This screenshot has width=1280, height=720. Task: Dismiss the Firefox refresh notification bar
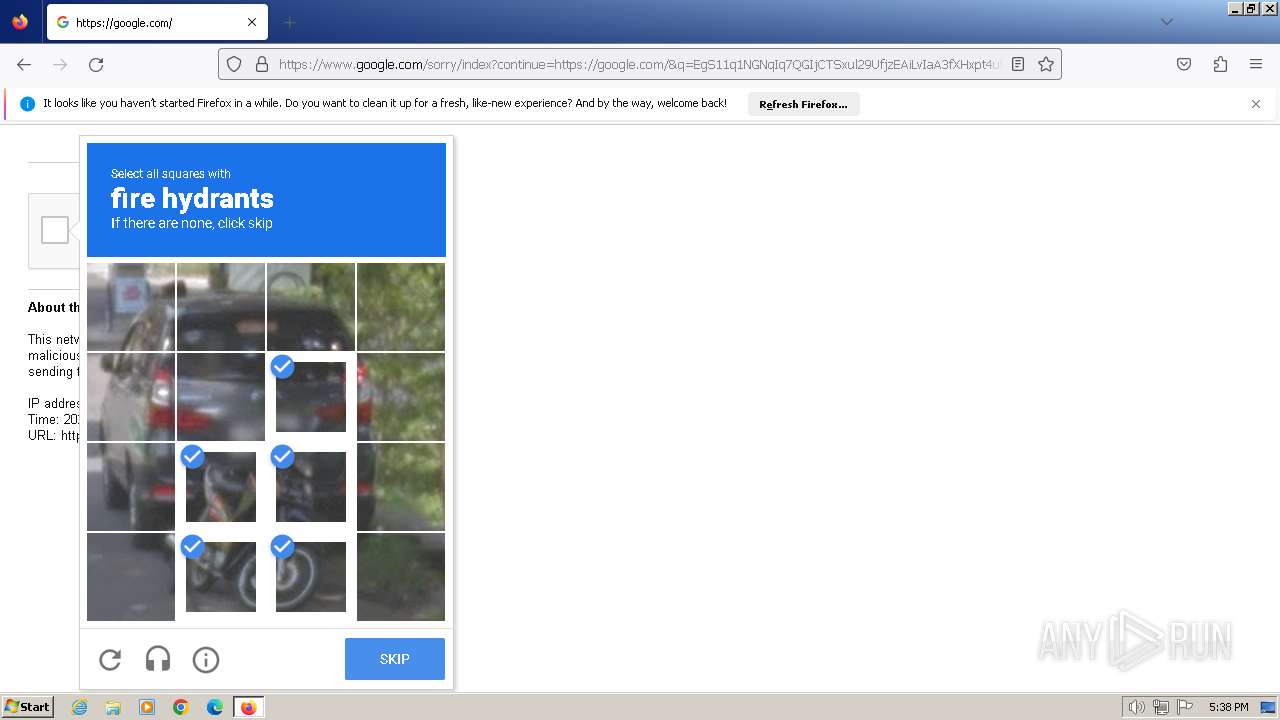[1256, 104]
